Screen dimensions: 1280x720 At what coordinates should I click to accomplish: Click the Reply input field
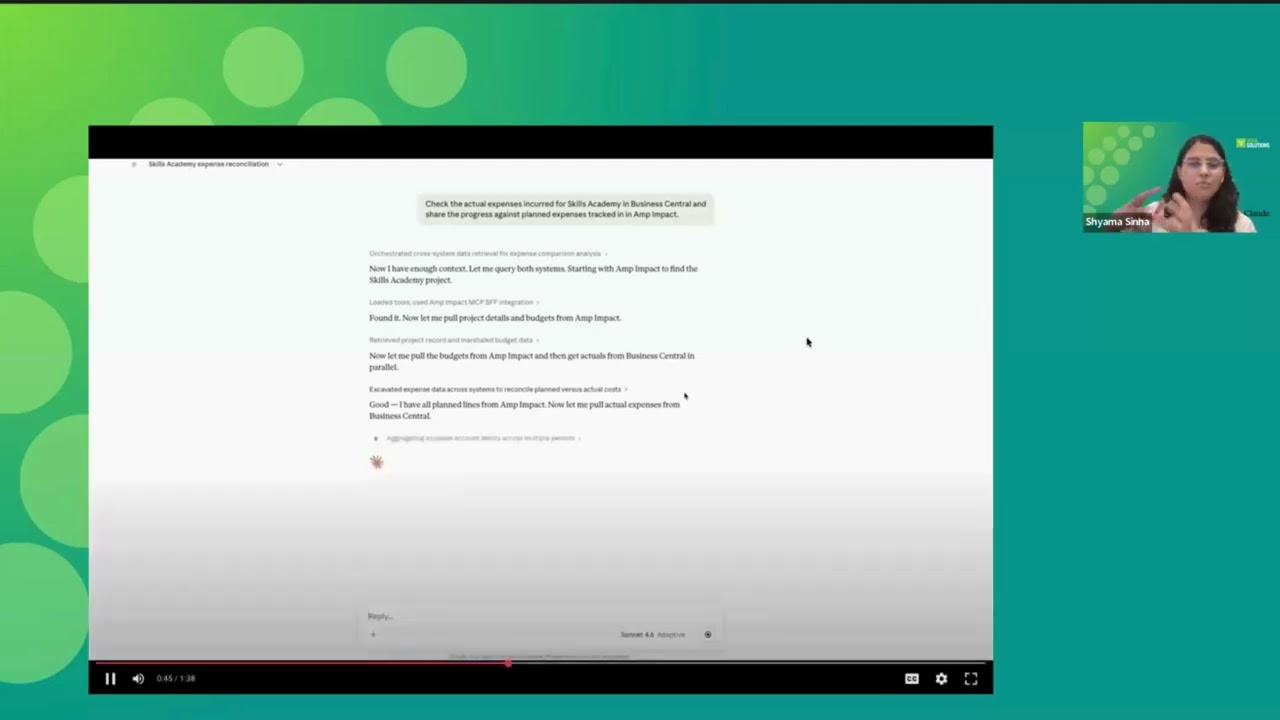[540, 616]
